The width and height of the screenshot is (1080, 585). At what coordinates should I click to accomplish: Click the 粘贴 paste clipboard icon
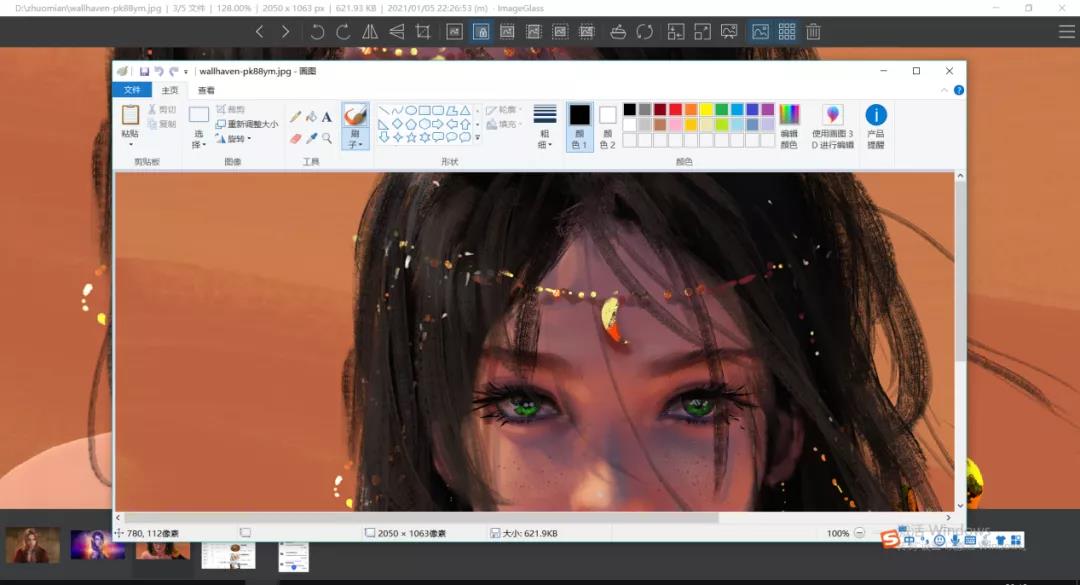pos(130,114)
